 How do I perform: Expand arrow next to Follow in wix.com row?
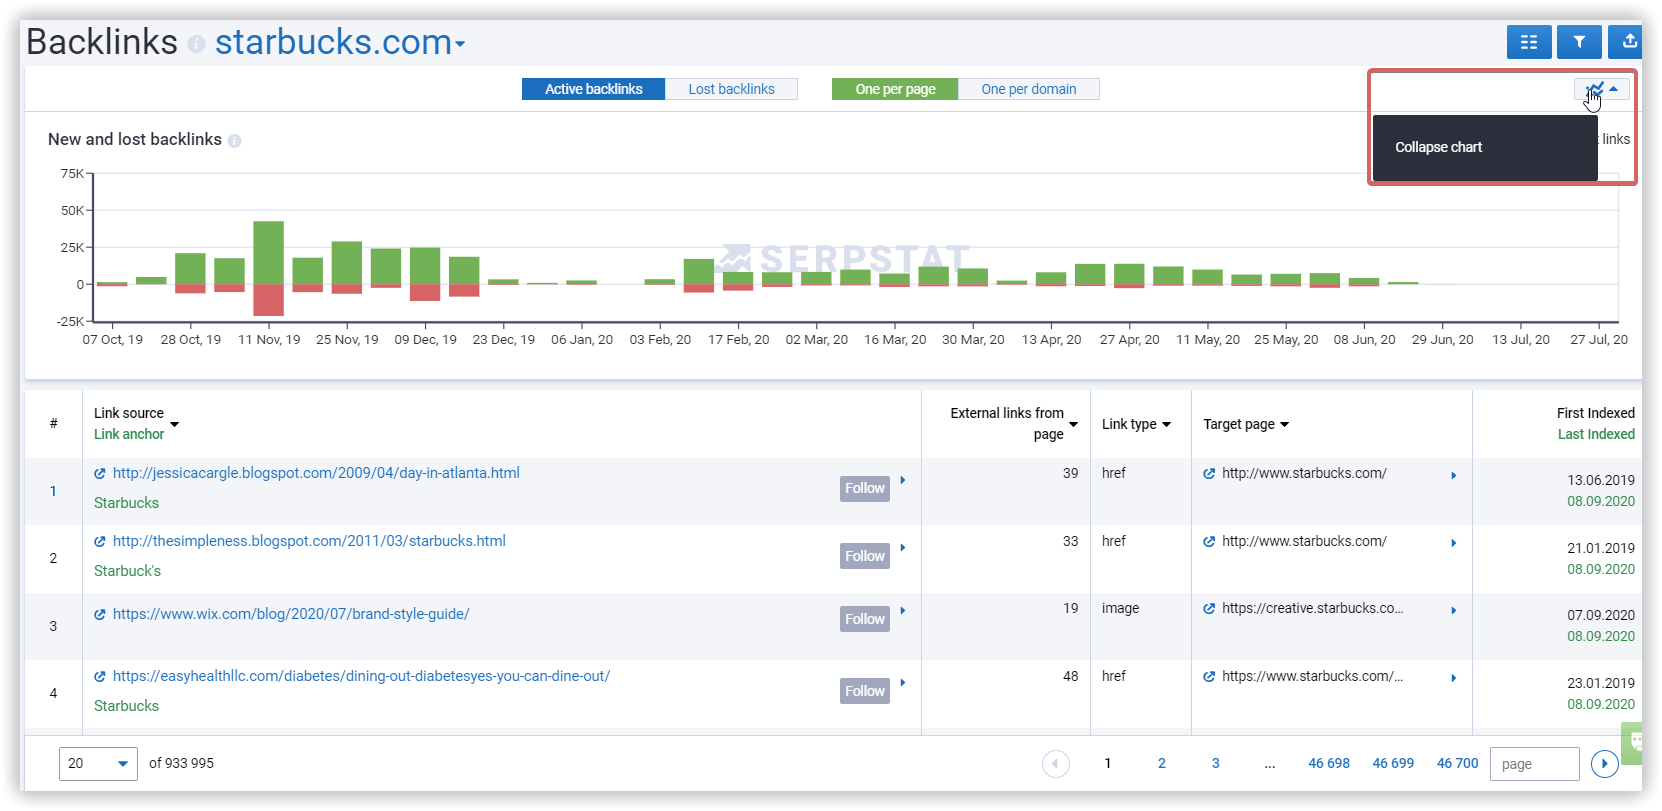[x=903, y=611]
